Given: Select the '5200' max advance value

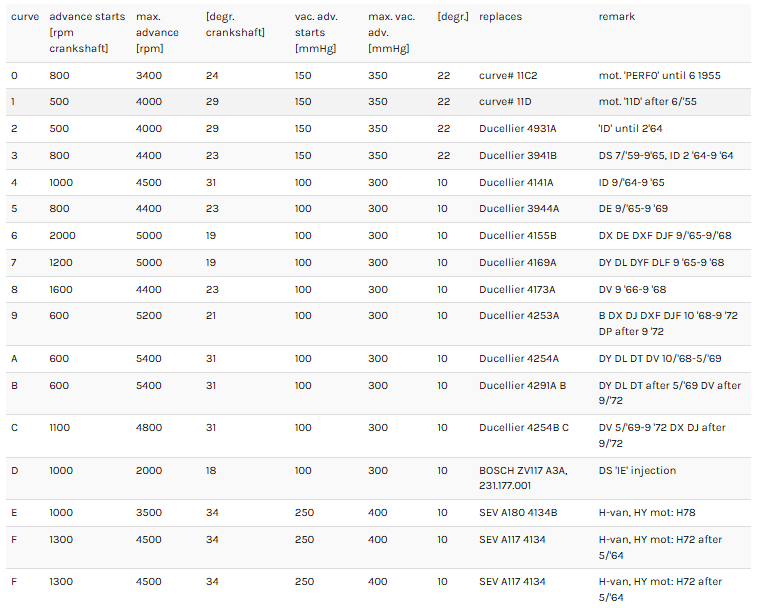Looking at the screenshot, I should click(149, 315).
